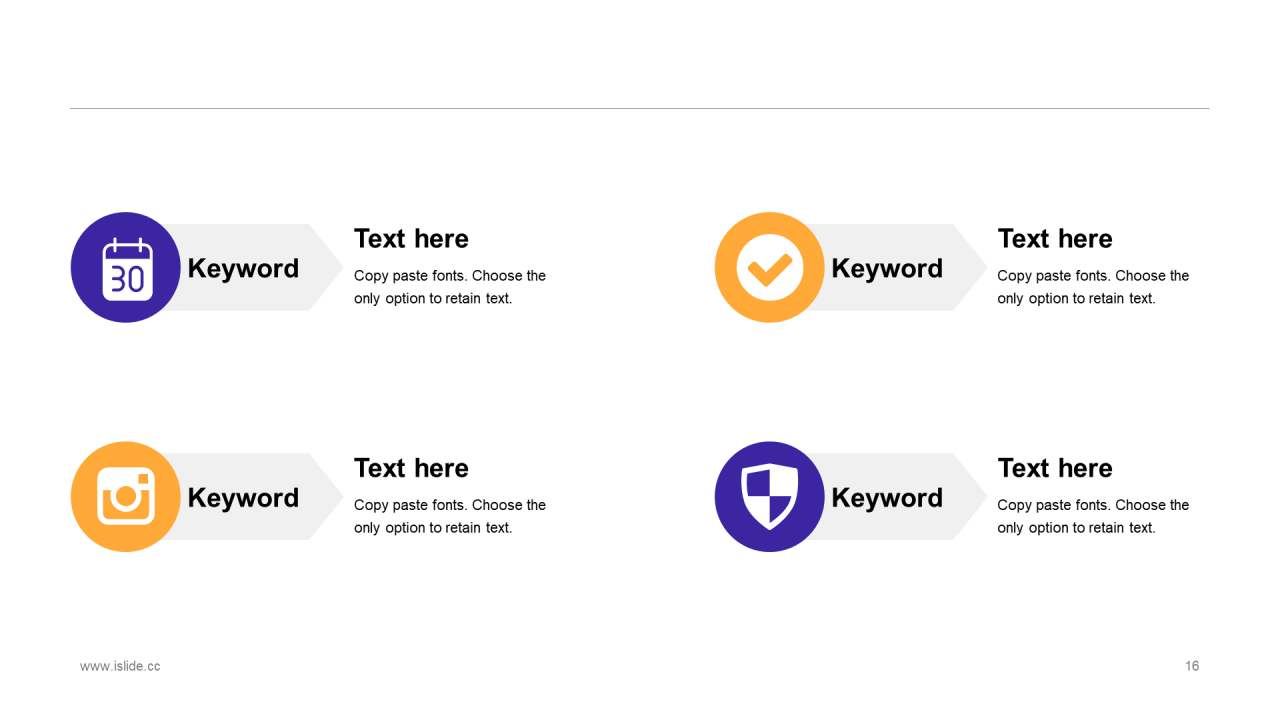Image resolution: width=1280 pixels, height=720 pixels.
Task: Click the body text under the calendar row's heading
Action: tap(450, 287)
